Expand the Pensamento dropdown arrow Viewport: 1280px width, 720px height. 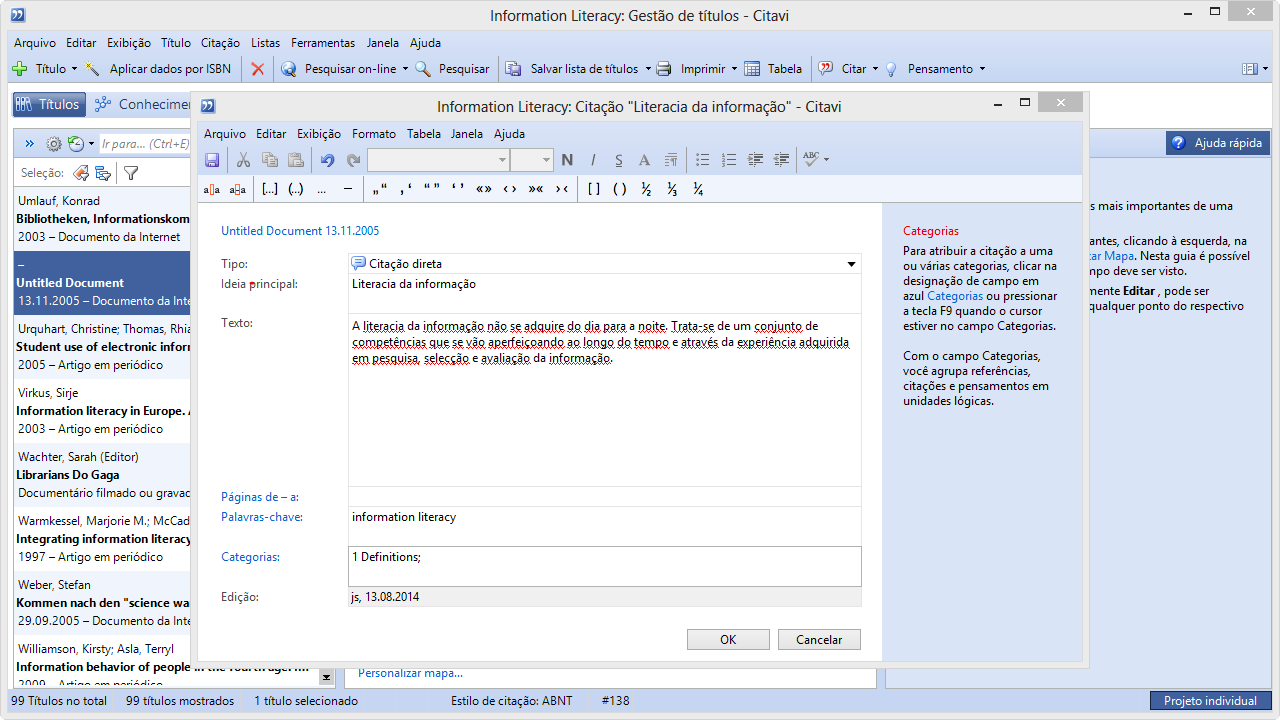982,69
